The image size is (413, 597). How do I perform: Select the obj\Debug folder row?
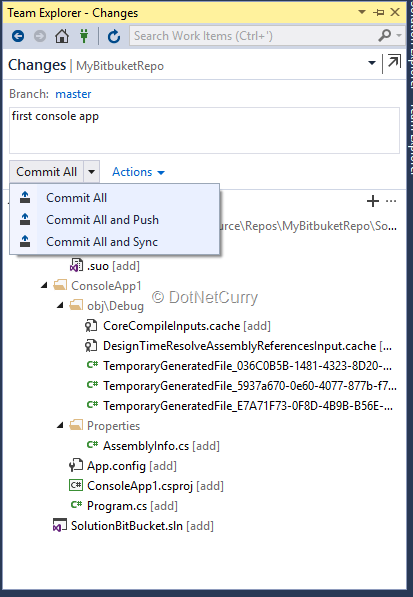115,306
